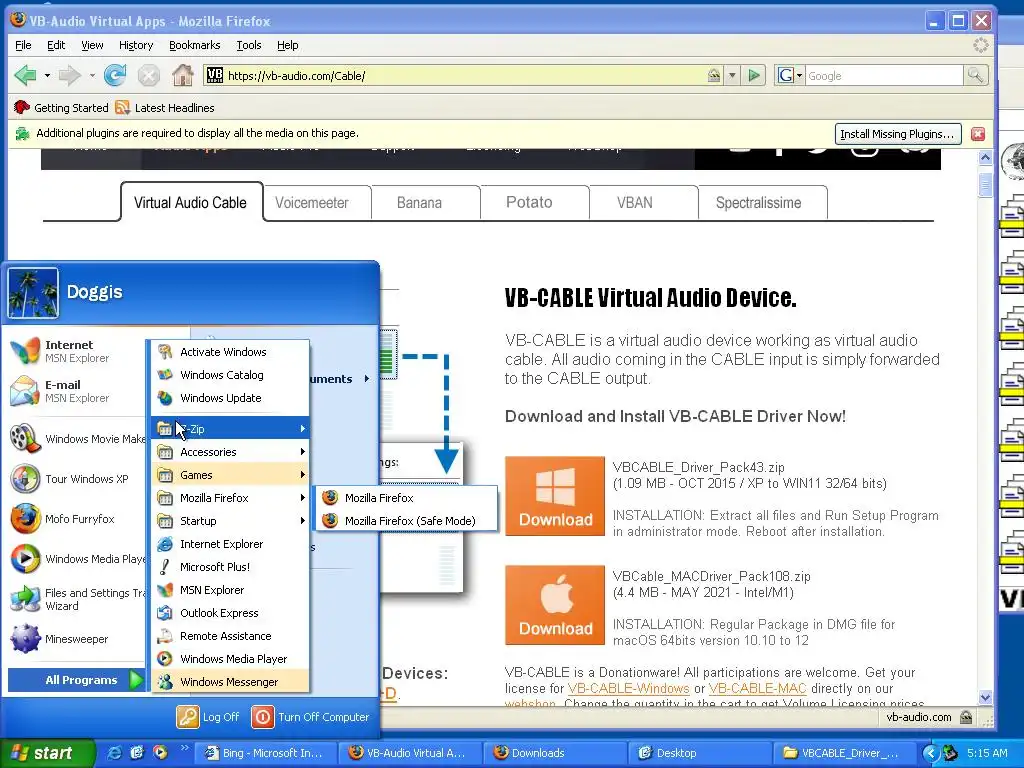Click the Internet Explorer quick launch icon
1024x768 pixels.
114,753
